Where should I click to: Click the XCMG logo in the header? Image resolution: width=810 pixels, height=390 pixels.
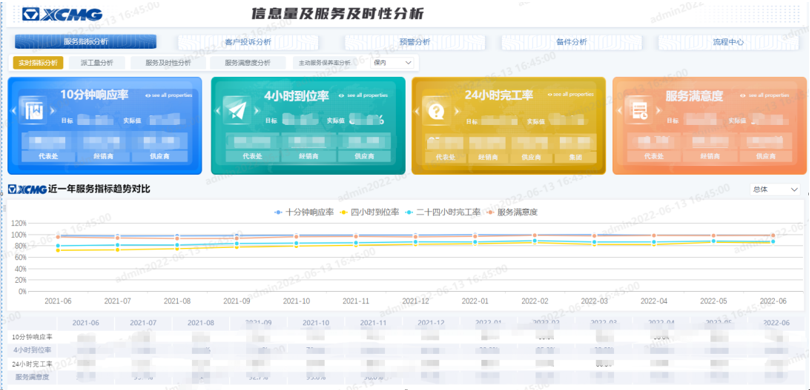tap(62, 14)
